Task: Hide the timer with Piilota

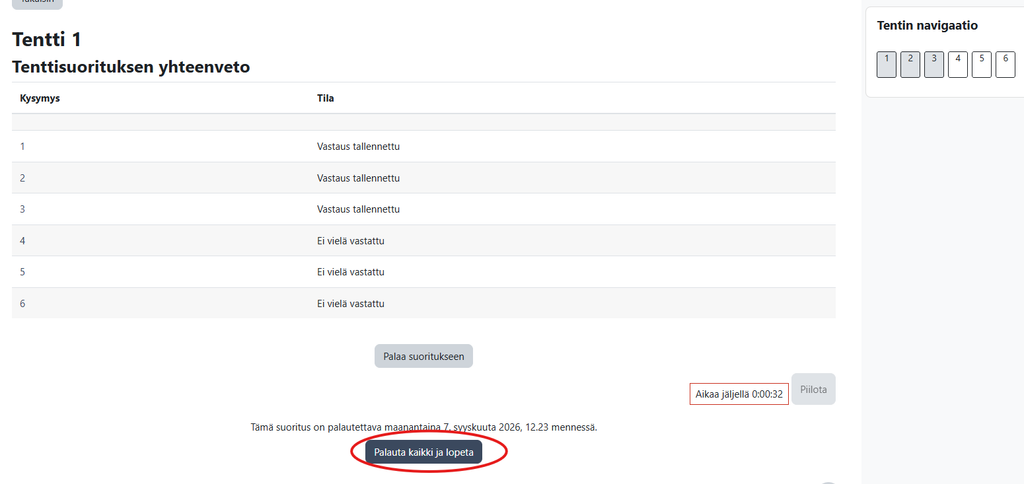Action: [813, 389]
